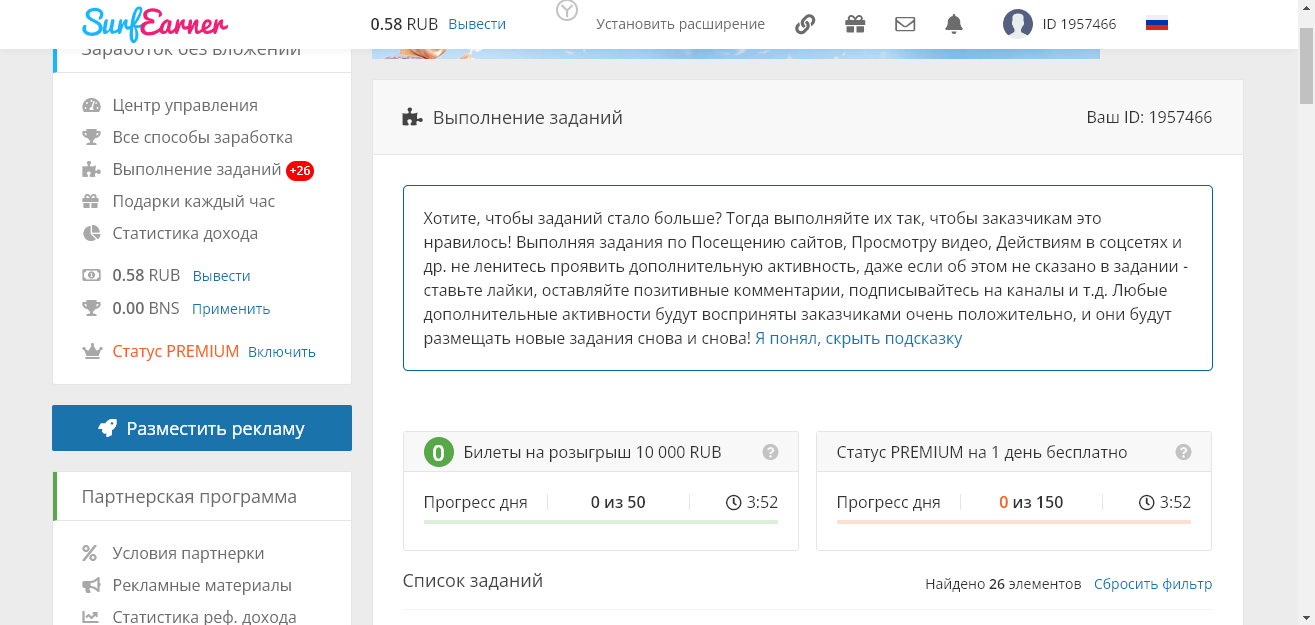Click Включить link for PREMIUM status
This screenshot has height=625, width=1315.
(282, 352)
